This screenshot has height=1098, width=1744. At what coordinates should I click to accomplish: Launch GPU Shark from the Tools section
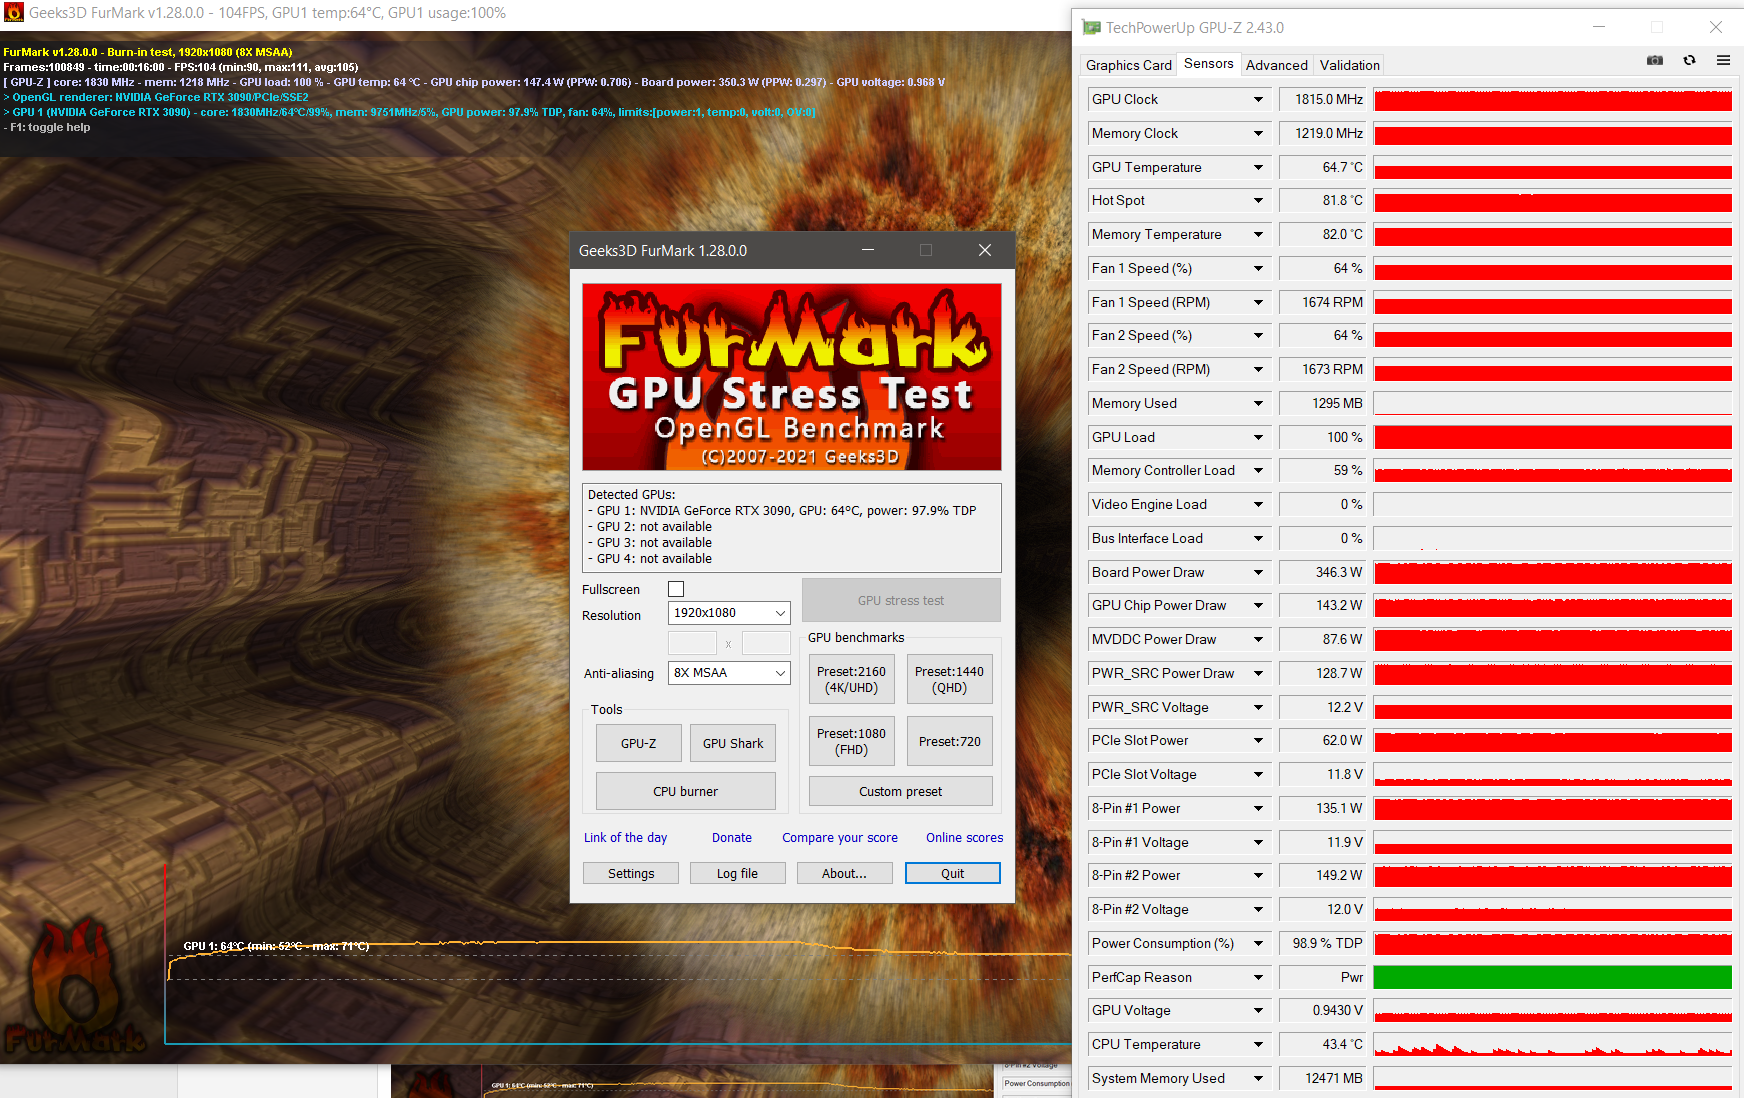[733, 743]
